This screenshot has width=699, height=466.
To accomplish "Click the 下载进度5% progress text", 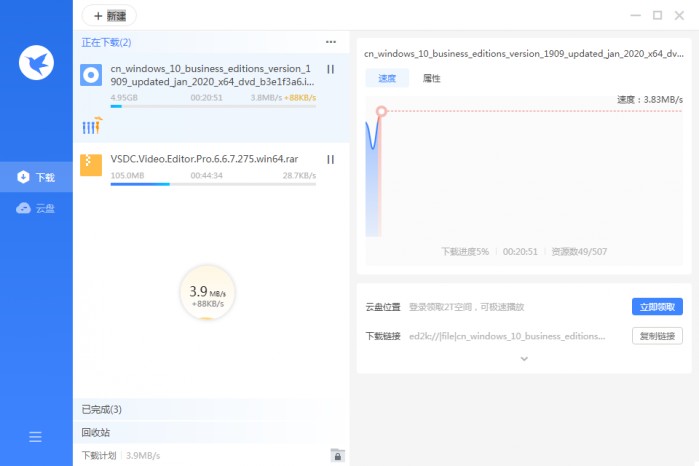I will point(465,252).
